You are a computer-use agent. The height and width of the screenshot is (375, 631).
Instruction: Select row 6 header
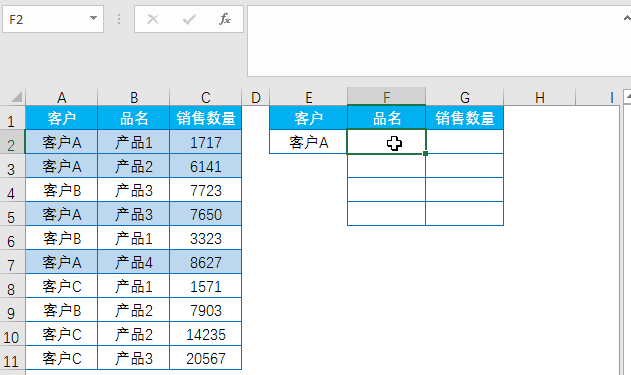(11, 238)
